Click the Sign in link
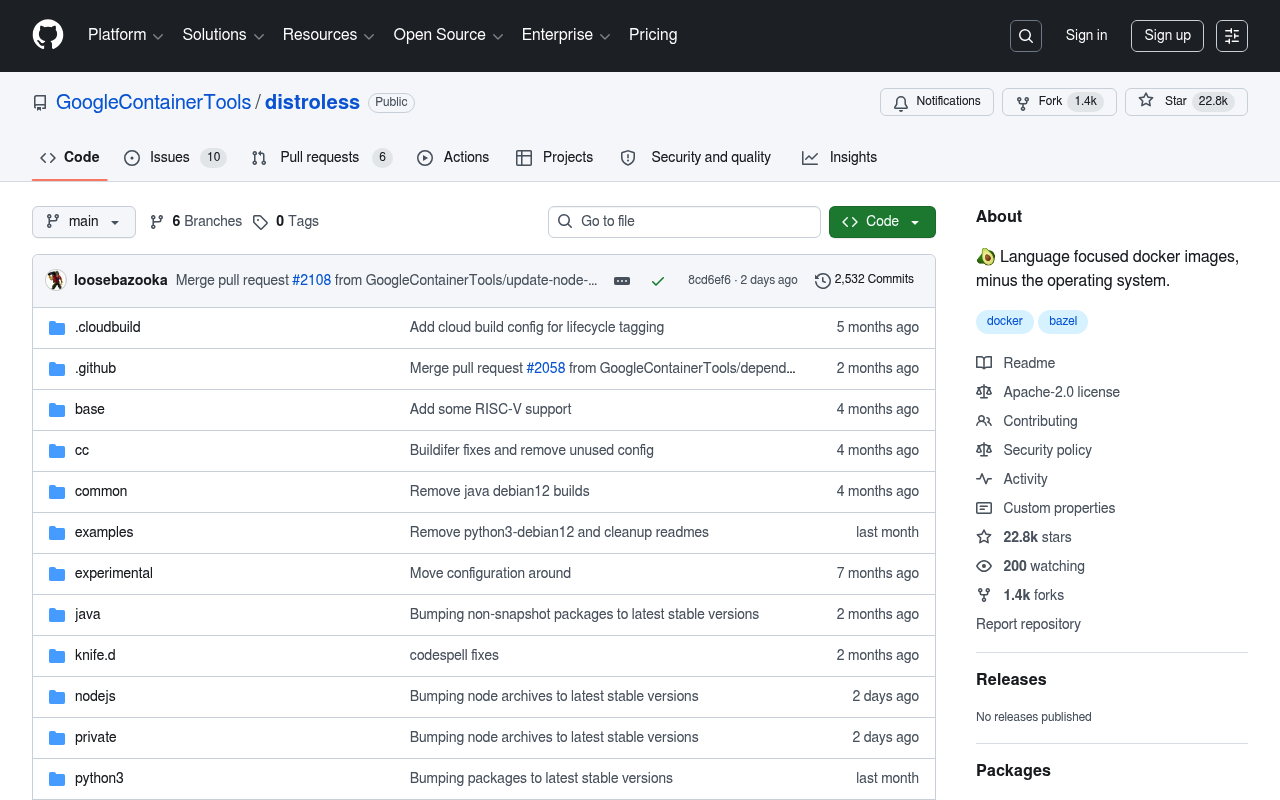 pos(1086,35)
